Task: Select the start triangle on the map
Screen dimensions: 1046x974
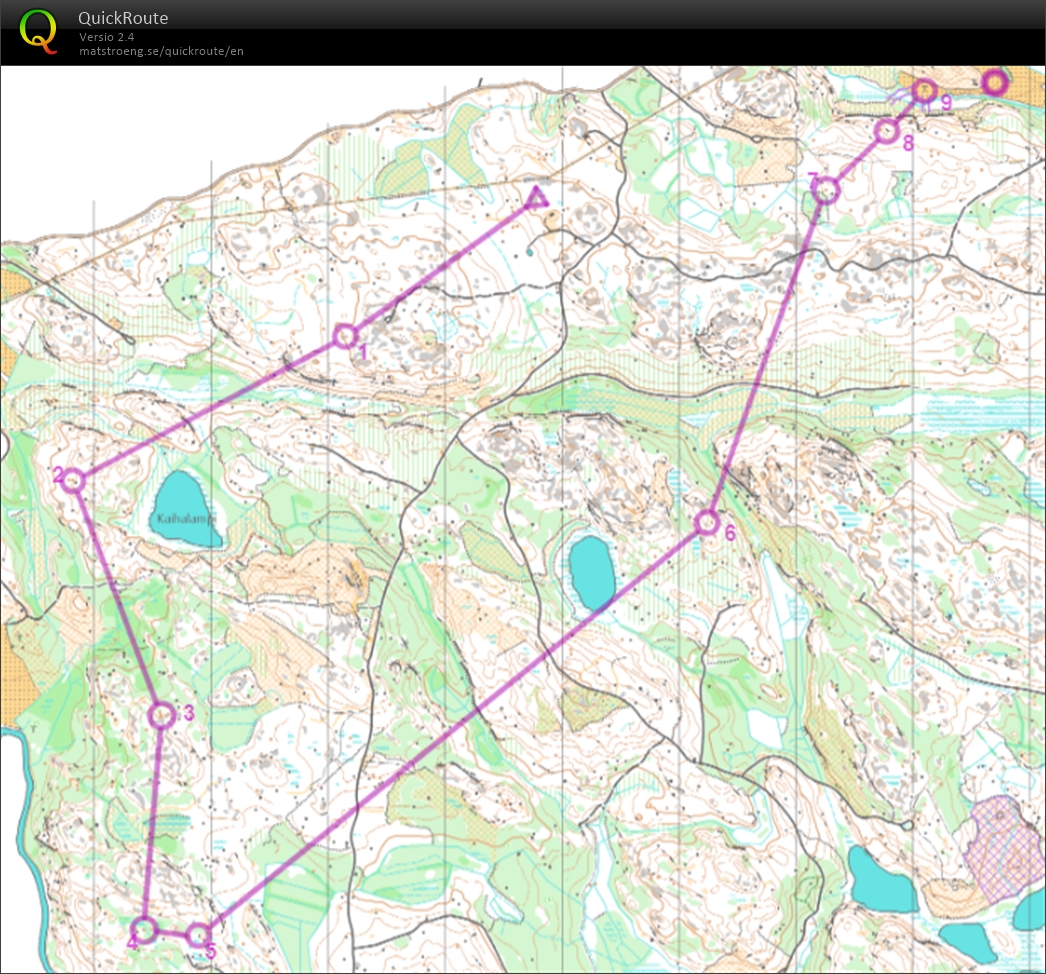Action: coord(536,198)
